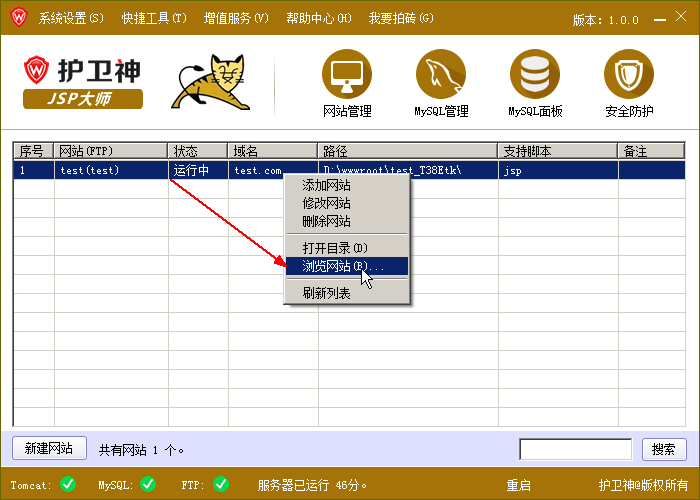The width and height of the screenshot is (700, 500).
Task: Open the MySQL面板 database icon
Action: click(535, 74)
